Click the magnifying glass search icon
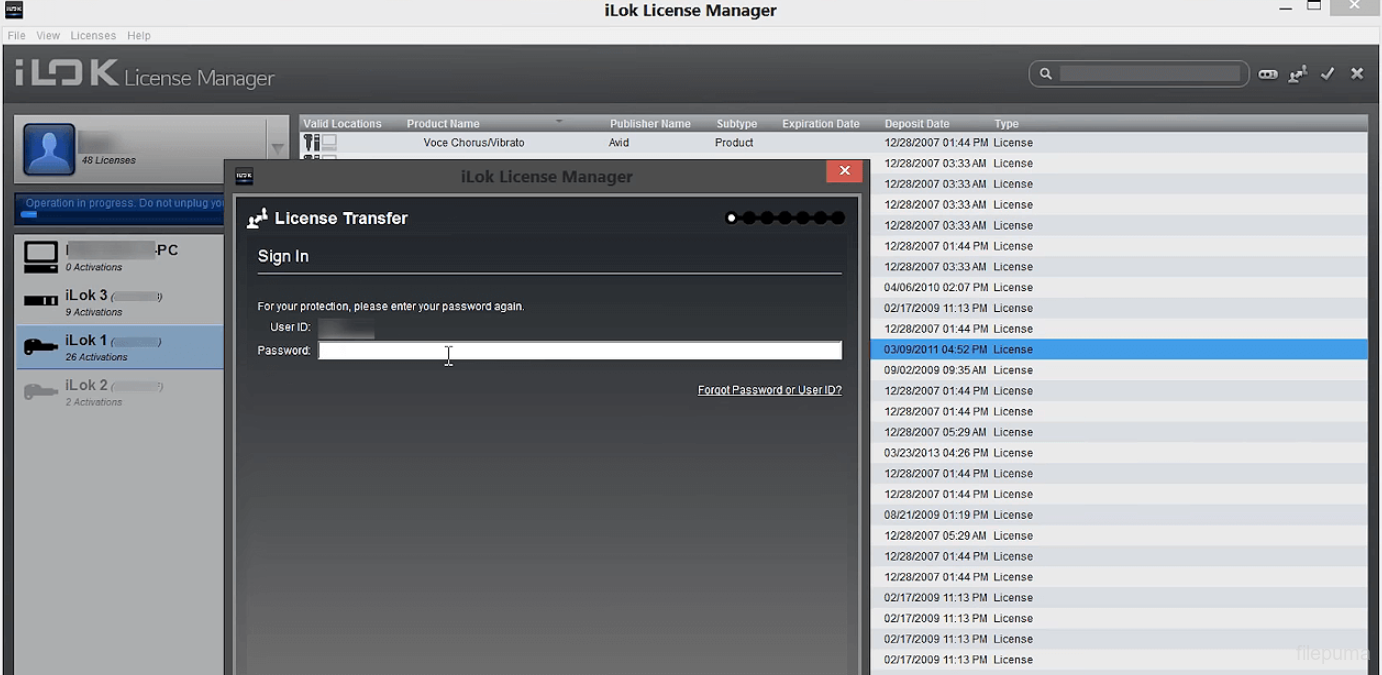This screenshot has height=675, width=1382. click(1046, 74)
